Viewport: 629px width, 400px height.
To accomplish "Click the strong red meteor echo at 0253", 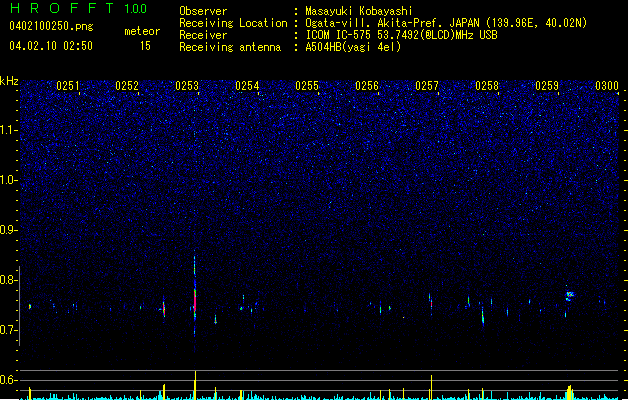I will [195, 300].
